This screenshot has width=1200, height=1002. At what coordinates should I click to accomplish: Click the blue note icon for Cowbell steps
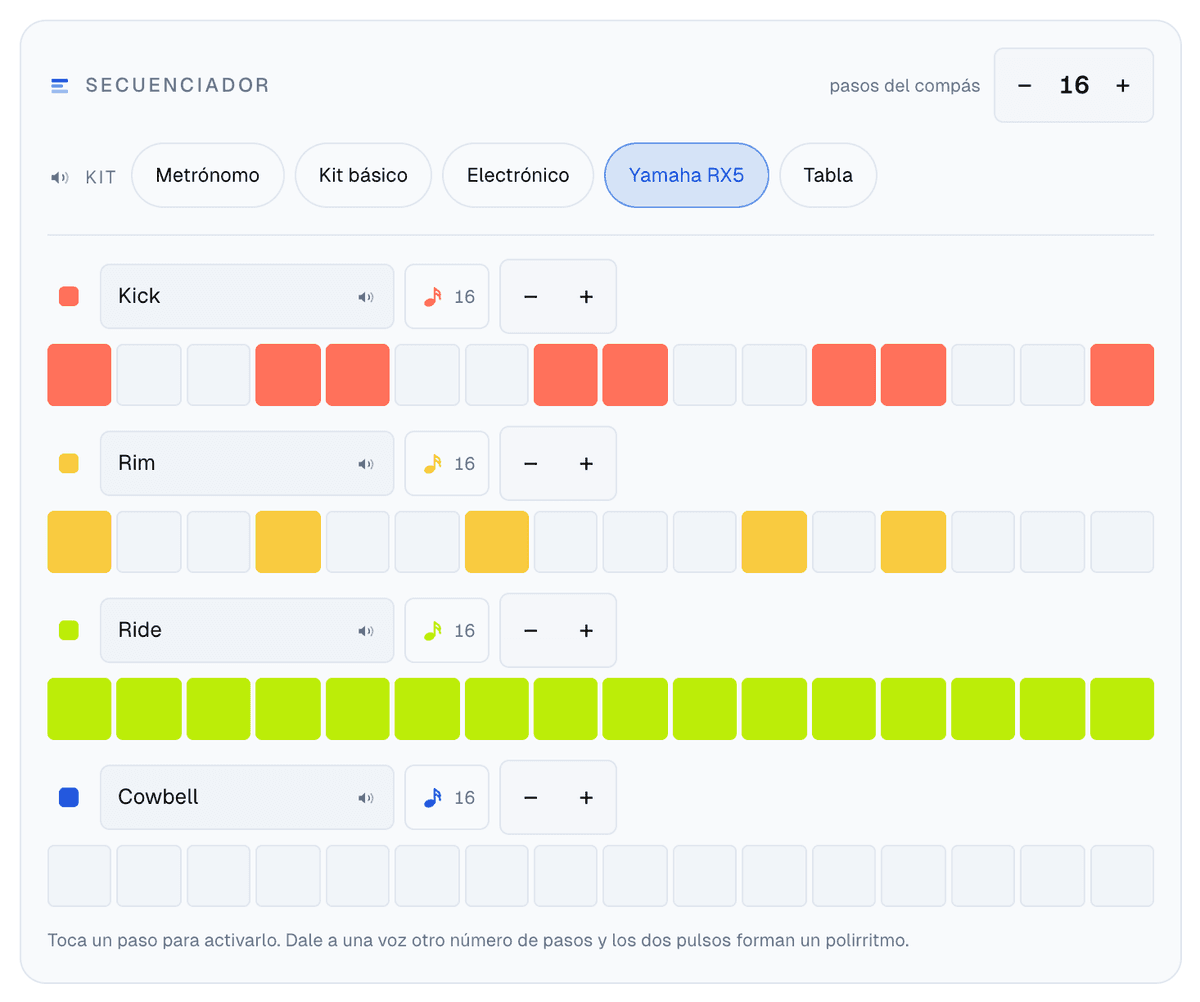[x=432, y=798]
